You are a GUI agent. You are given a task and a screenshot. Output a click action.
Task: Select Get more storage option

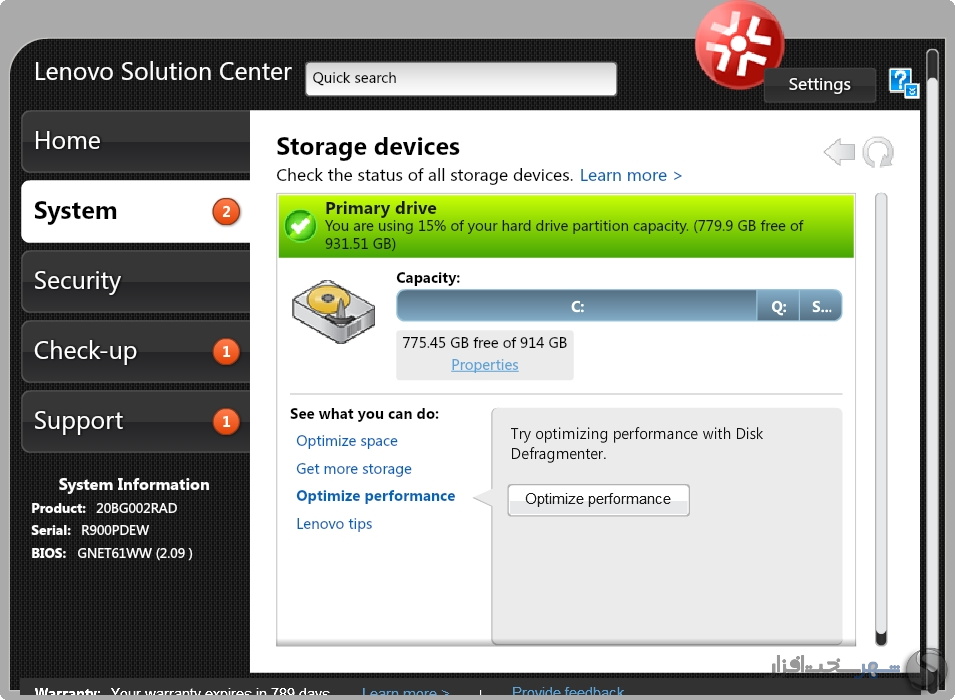click(354, 468)
